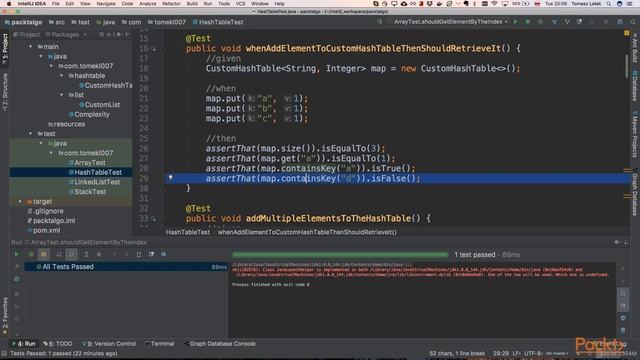Open the Navigate menu
640x360 pixels.
point(106,4)
